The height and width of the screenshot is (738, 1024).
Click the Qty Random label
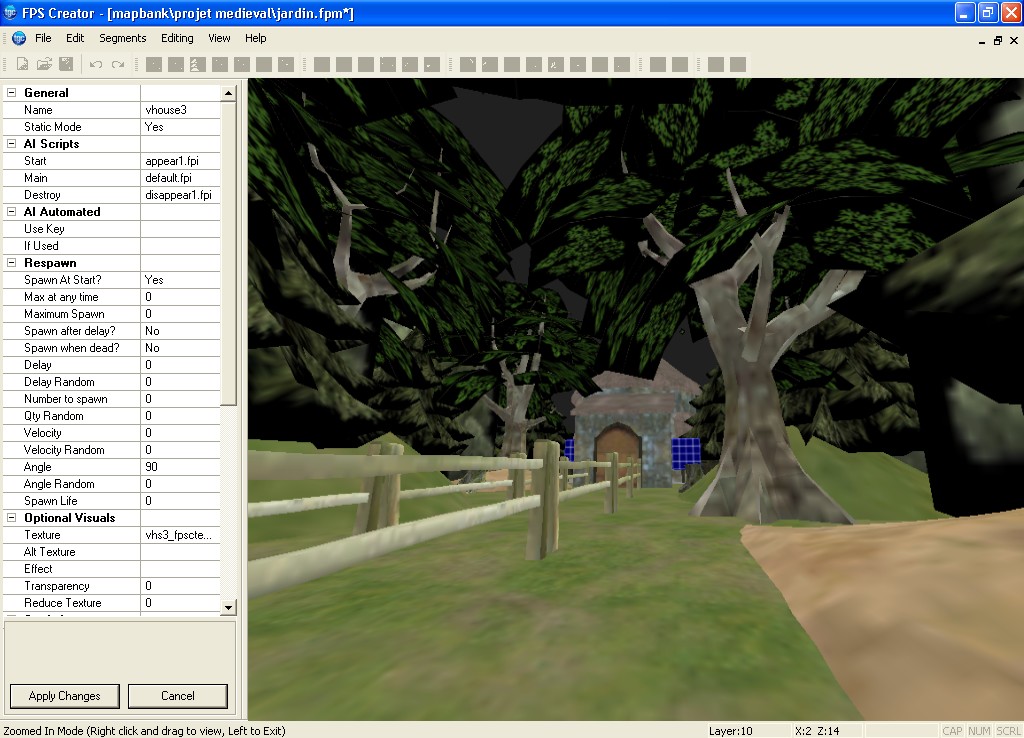pos(54,416)
